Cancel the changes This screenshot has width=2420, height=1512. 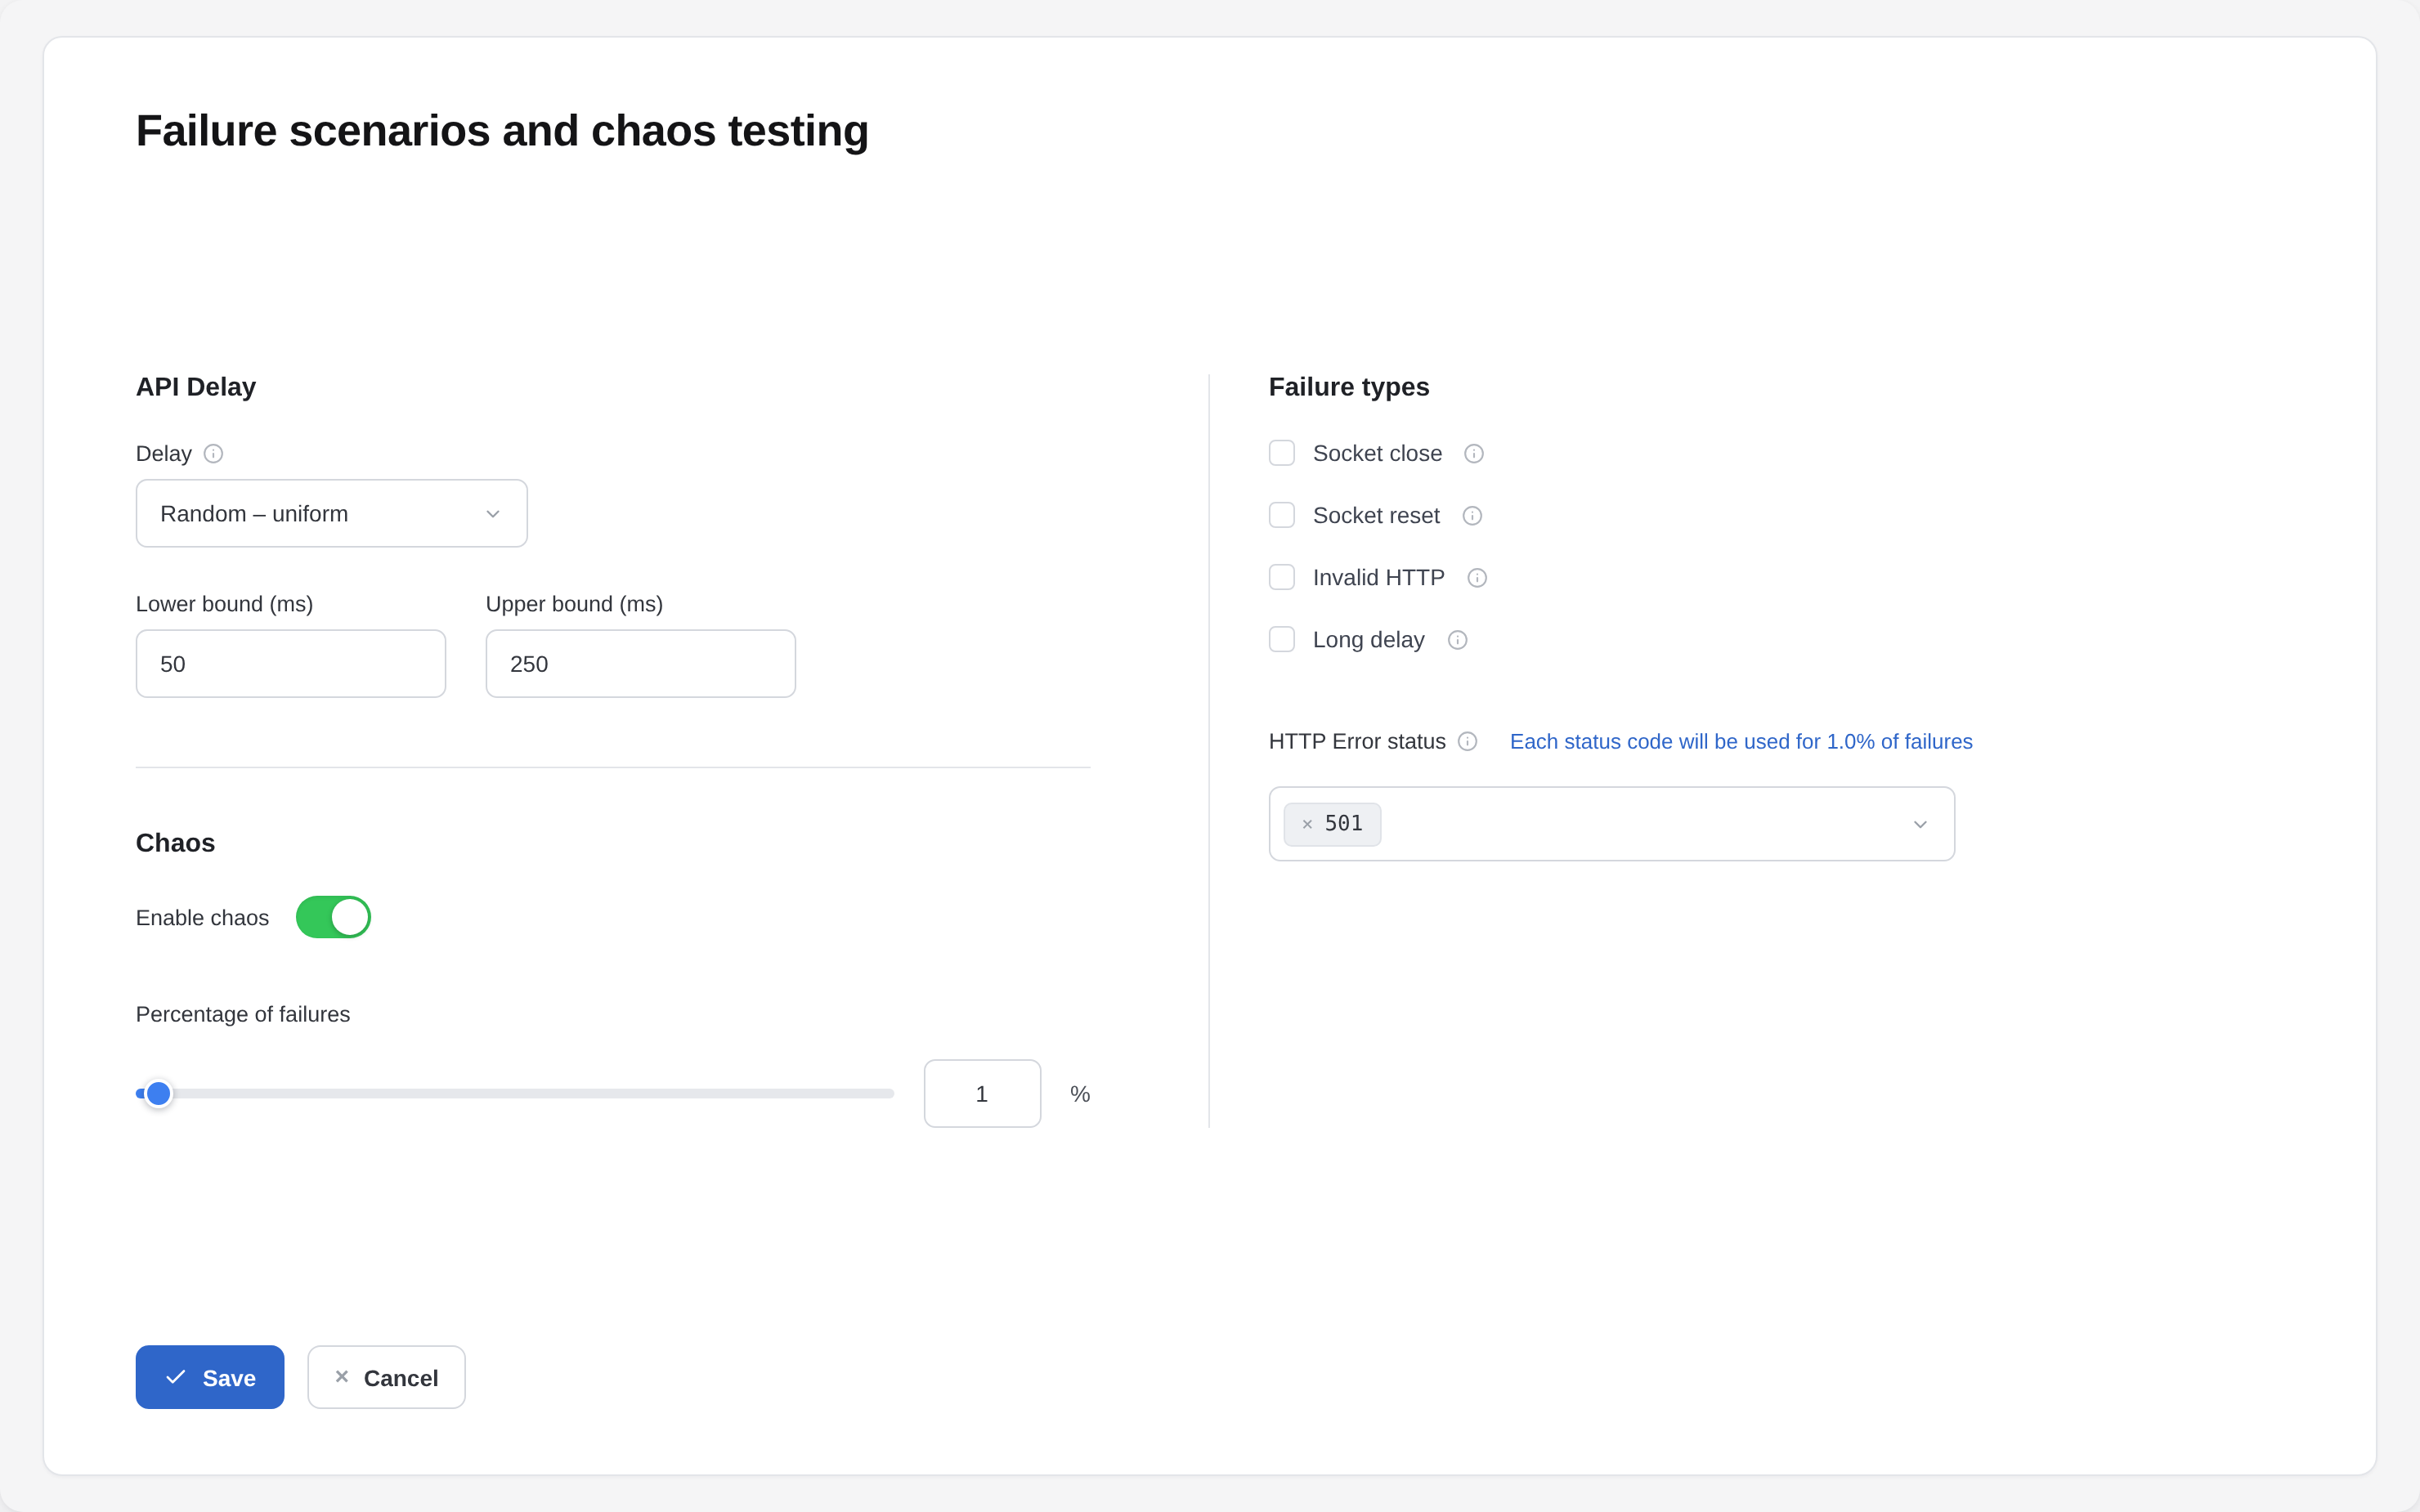[x=386, y=1377]
